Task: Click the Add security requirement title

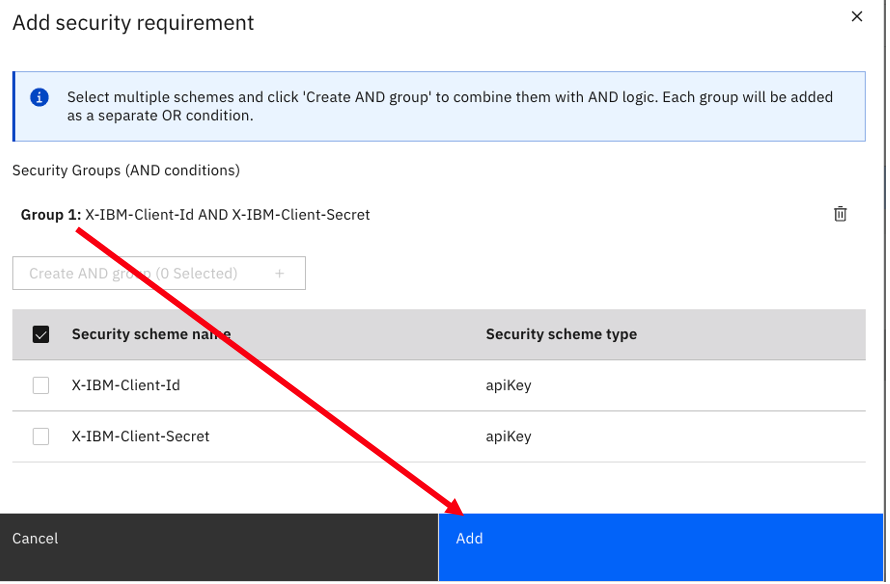Action: tap(133, 23)
